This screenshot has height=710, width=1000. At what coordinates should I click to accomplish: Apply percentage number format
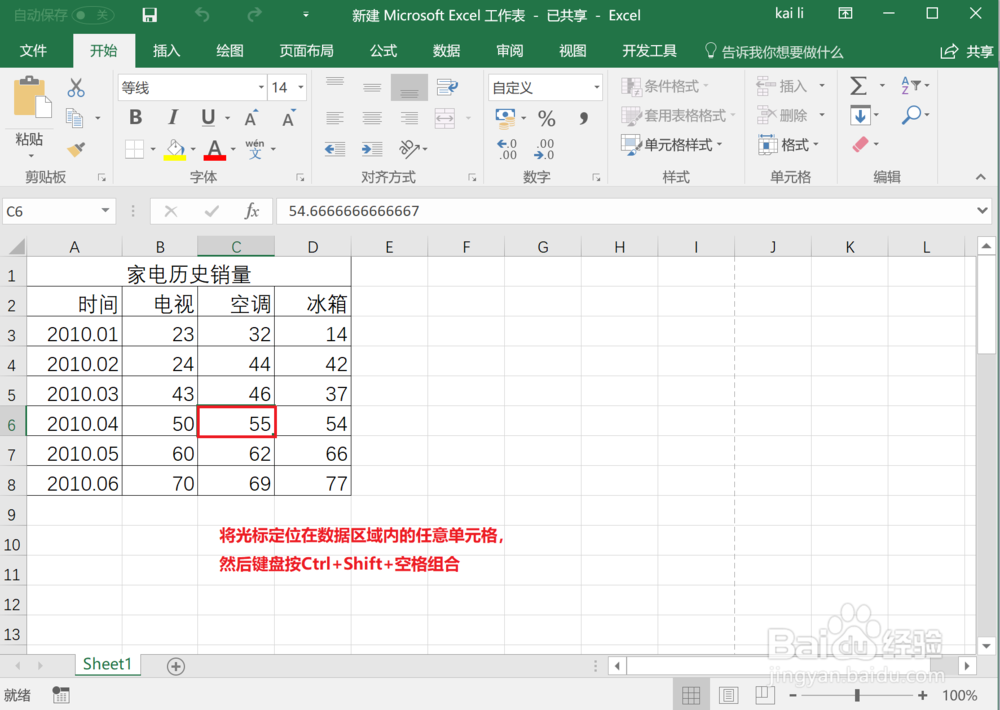(x=547, y=119)
